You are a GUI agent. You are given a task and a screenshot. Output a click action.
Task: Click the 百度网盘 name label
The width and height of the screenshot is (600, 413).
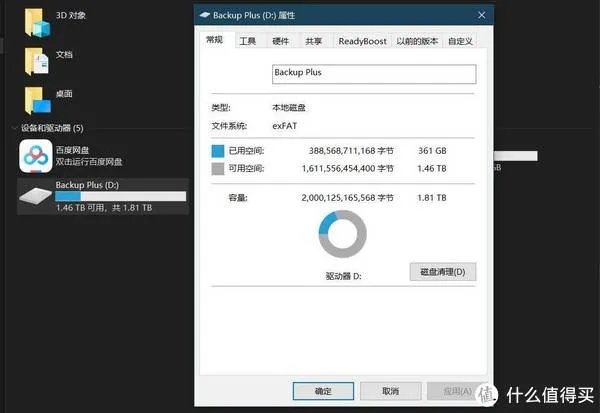(73, 150)
